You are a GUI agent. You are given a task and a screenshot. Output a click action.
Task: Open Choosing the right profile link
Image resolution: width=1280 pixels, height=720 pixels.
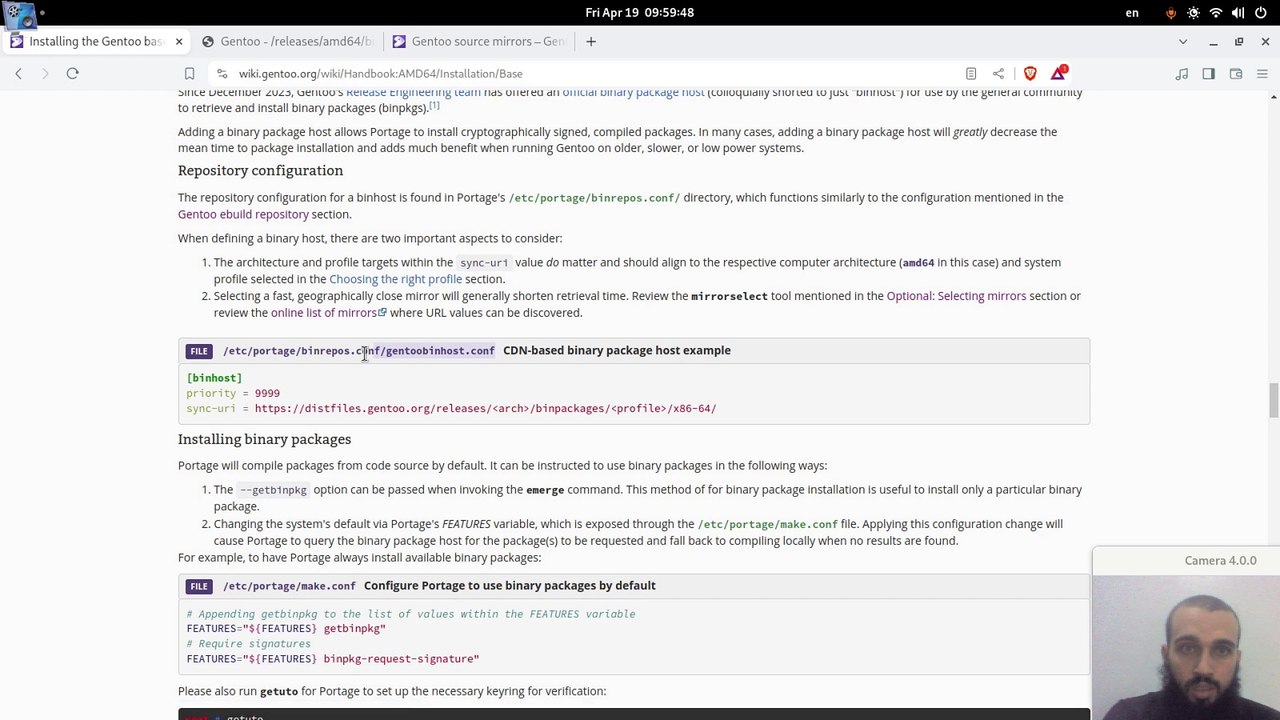[395, 279]
